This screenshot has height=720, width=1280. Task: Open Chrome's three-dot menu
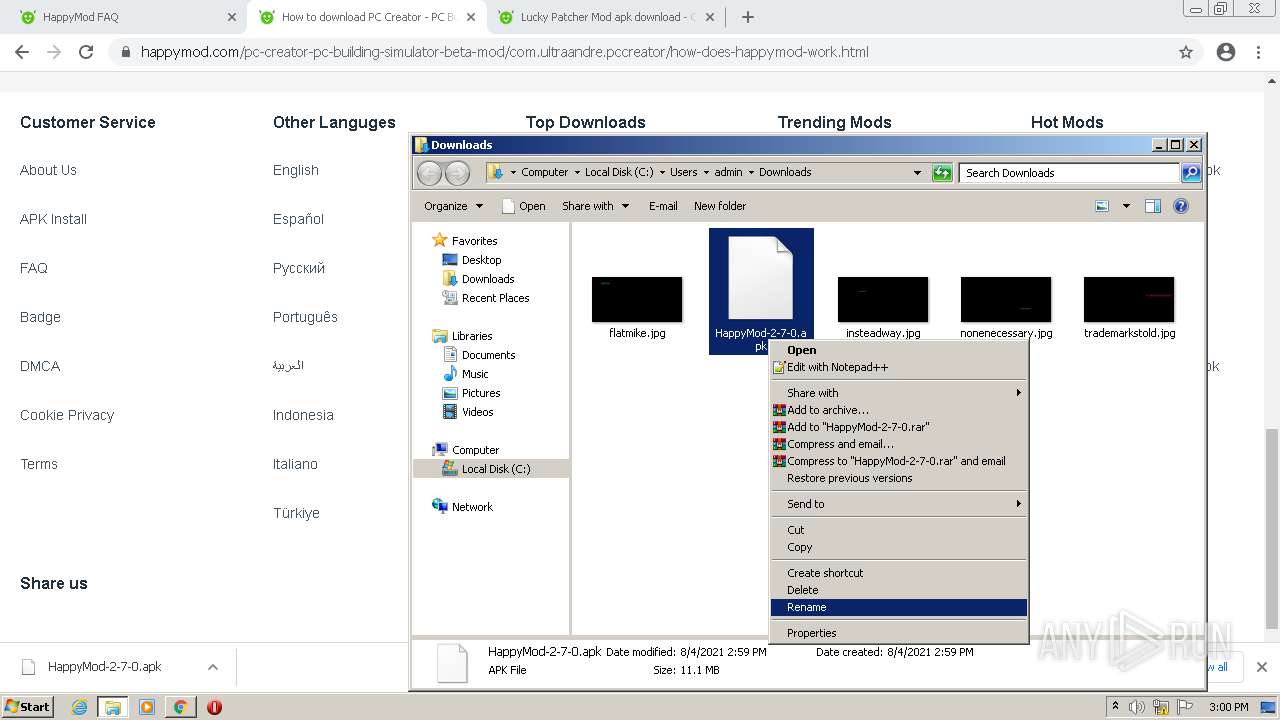[1259, 52]
